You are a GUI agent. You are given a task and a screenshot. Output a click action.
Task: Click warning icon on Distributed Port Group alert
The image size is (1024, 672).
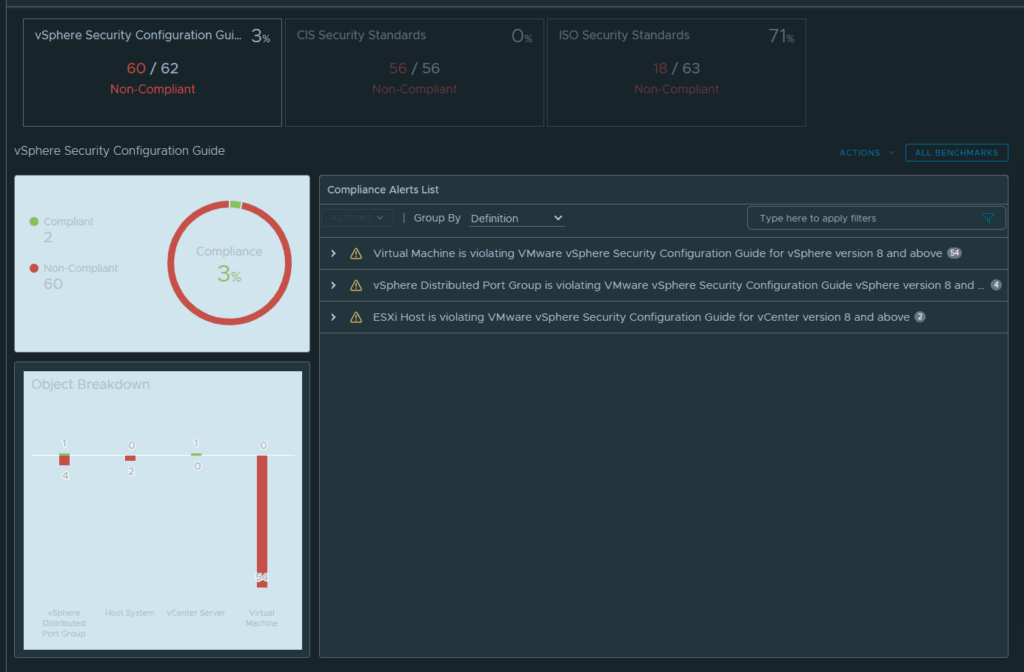[x=356, y=285]
